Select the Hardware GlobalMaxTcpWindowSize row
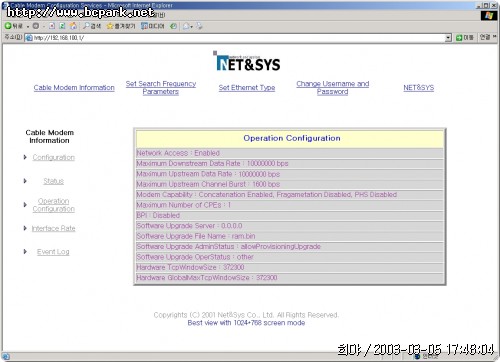 pyautogui.click(x=290, y=278)
